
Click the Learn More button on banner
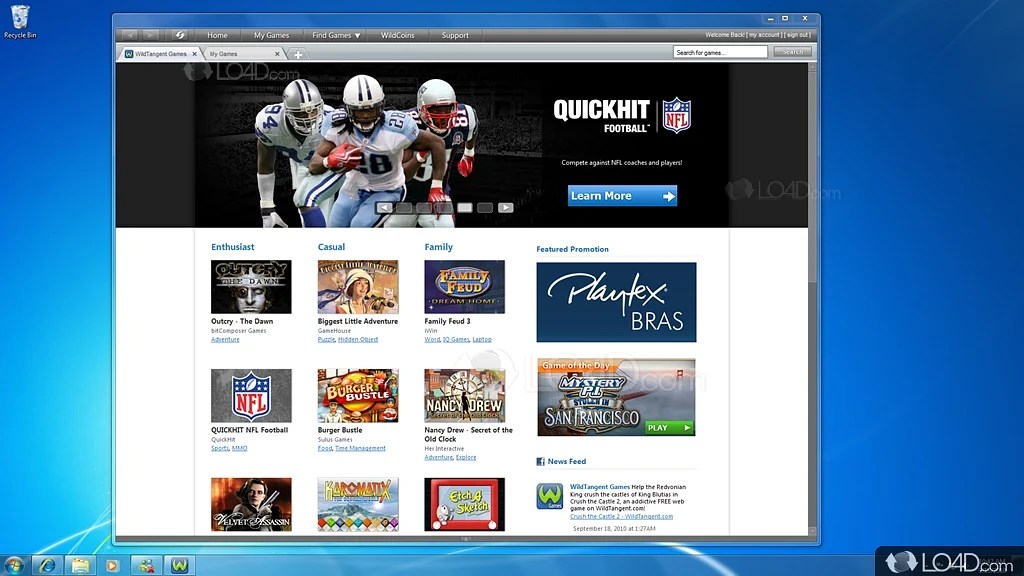(622, 195)
